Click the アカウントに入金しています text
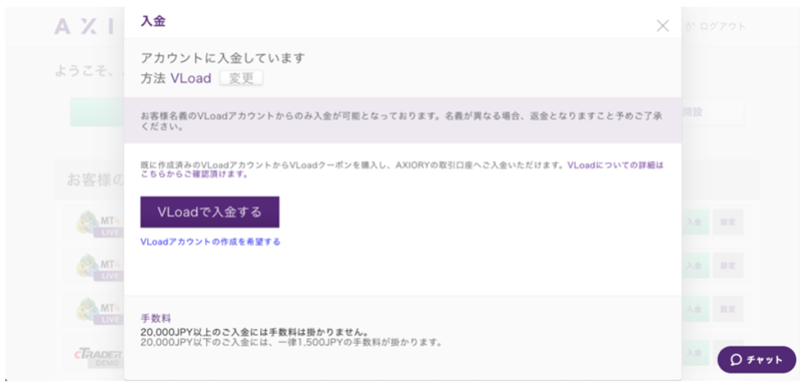This screenshot has width=800, height=391. (223, 58)
